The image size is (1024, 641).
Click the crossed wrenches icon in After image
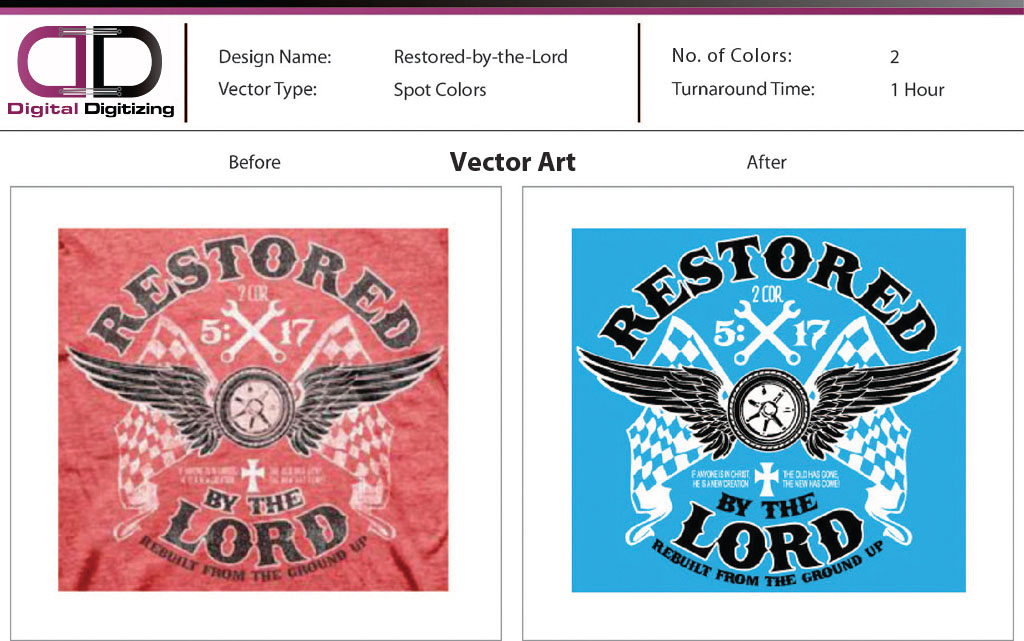point(767,332)
